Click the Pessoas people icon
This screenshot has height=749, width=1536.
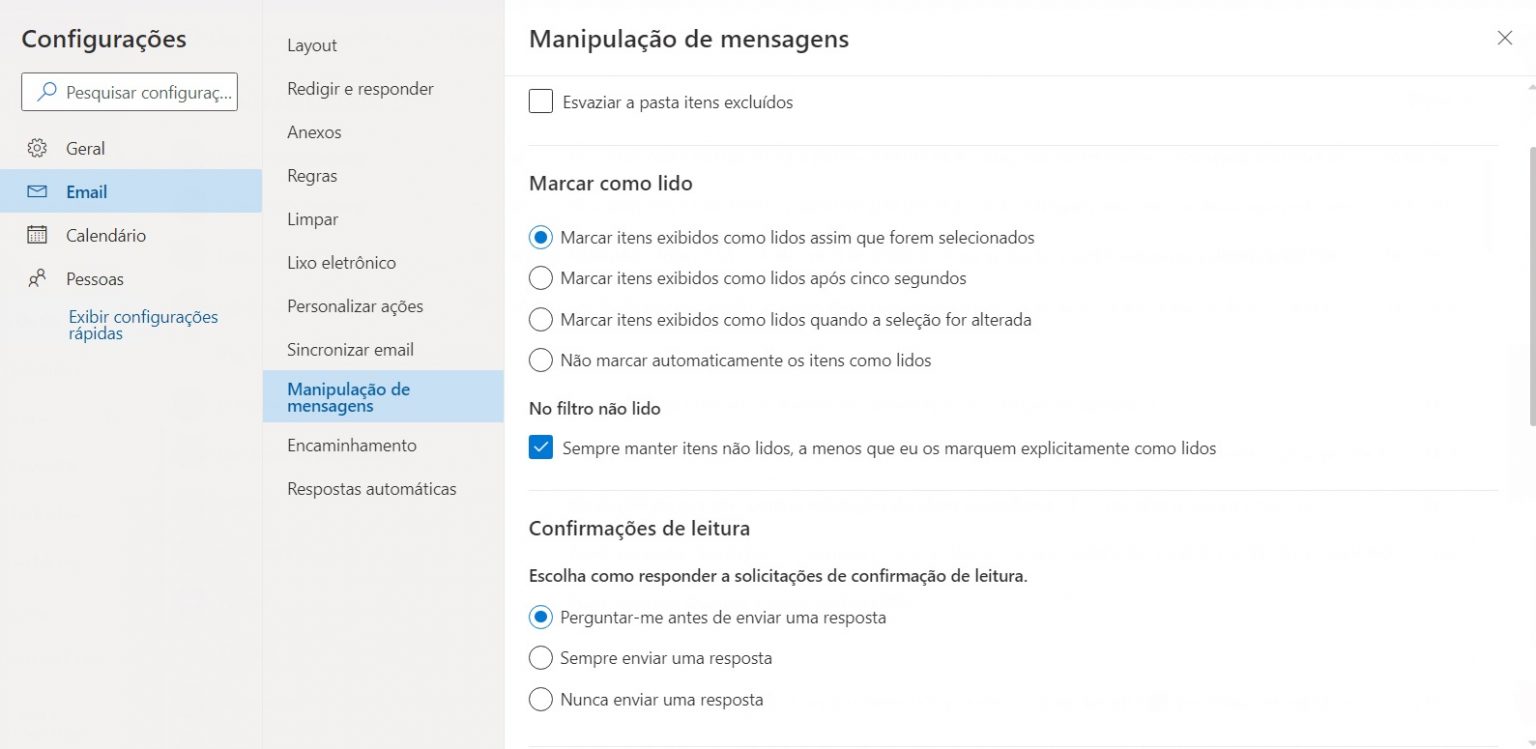(x=37, y=279)
